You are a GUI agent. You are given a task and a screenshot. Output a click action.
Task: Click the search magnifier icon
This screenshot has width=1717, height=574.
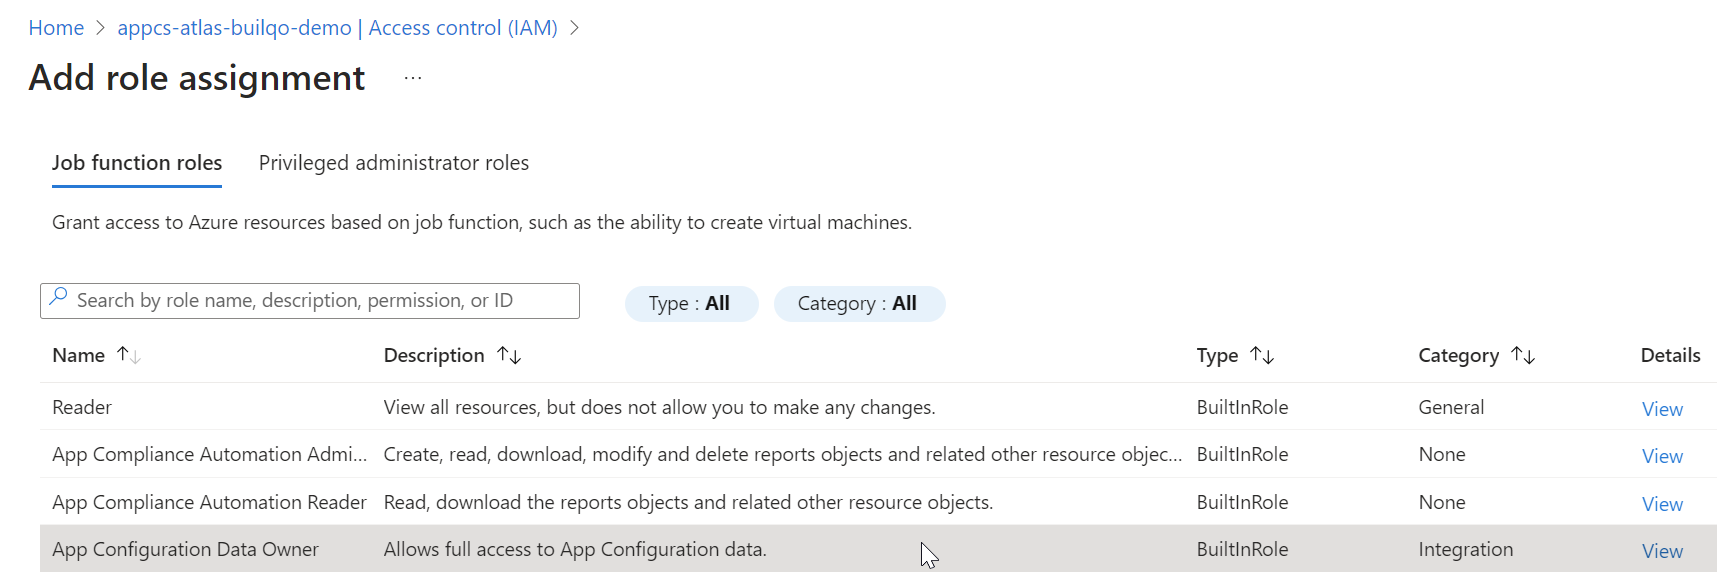click(x=59, y=297)
